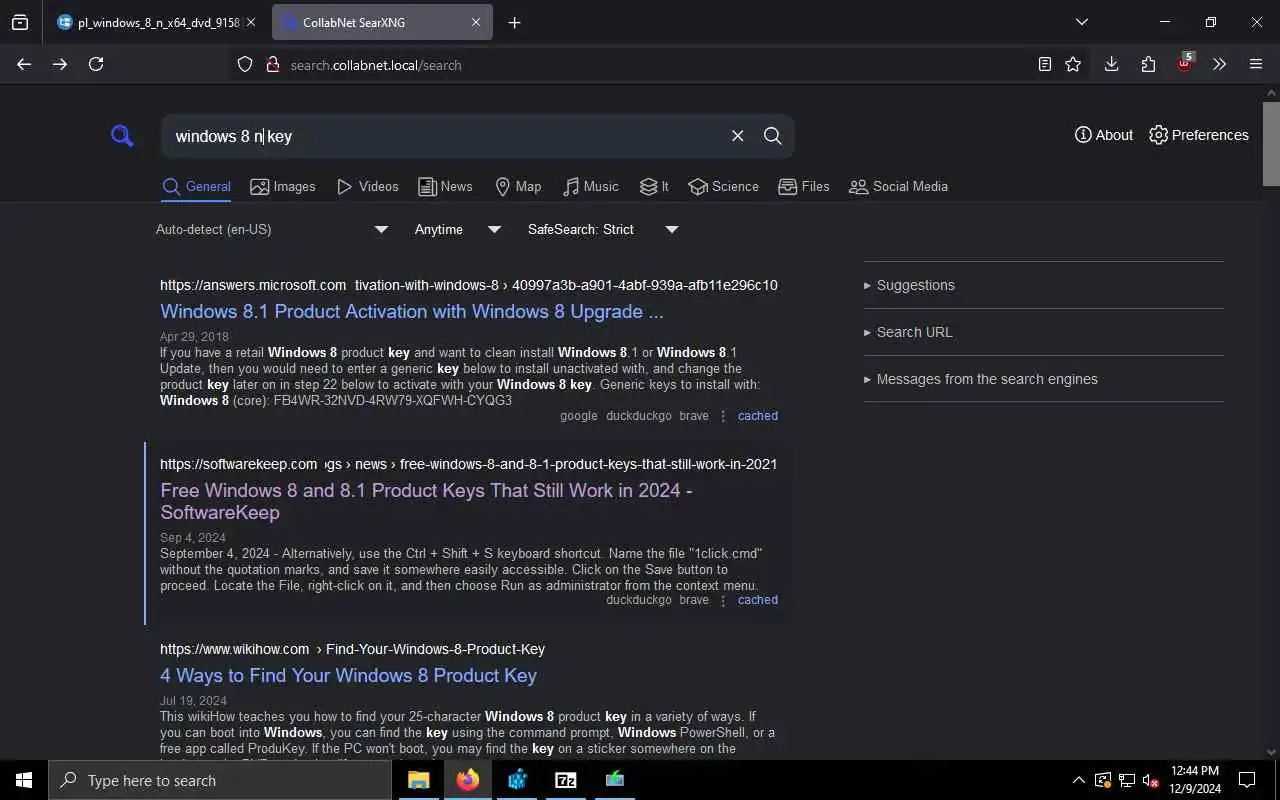Open a new browser tab
This screenshot has height=800, width=1280.
[514, 22]
